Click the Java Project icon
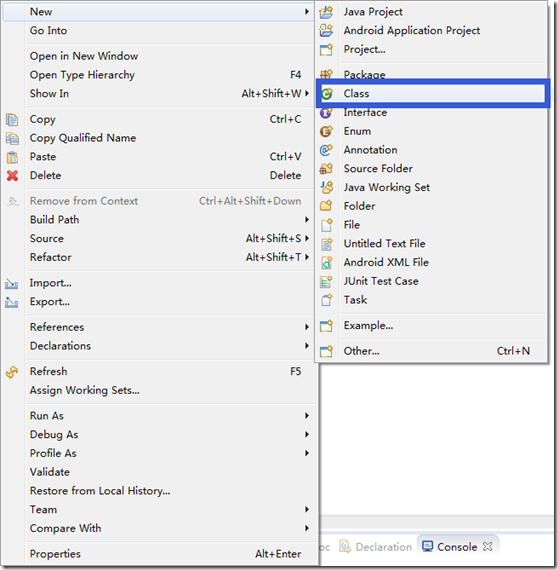This screenshot has width=558, height=570. pos(326,12)
